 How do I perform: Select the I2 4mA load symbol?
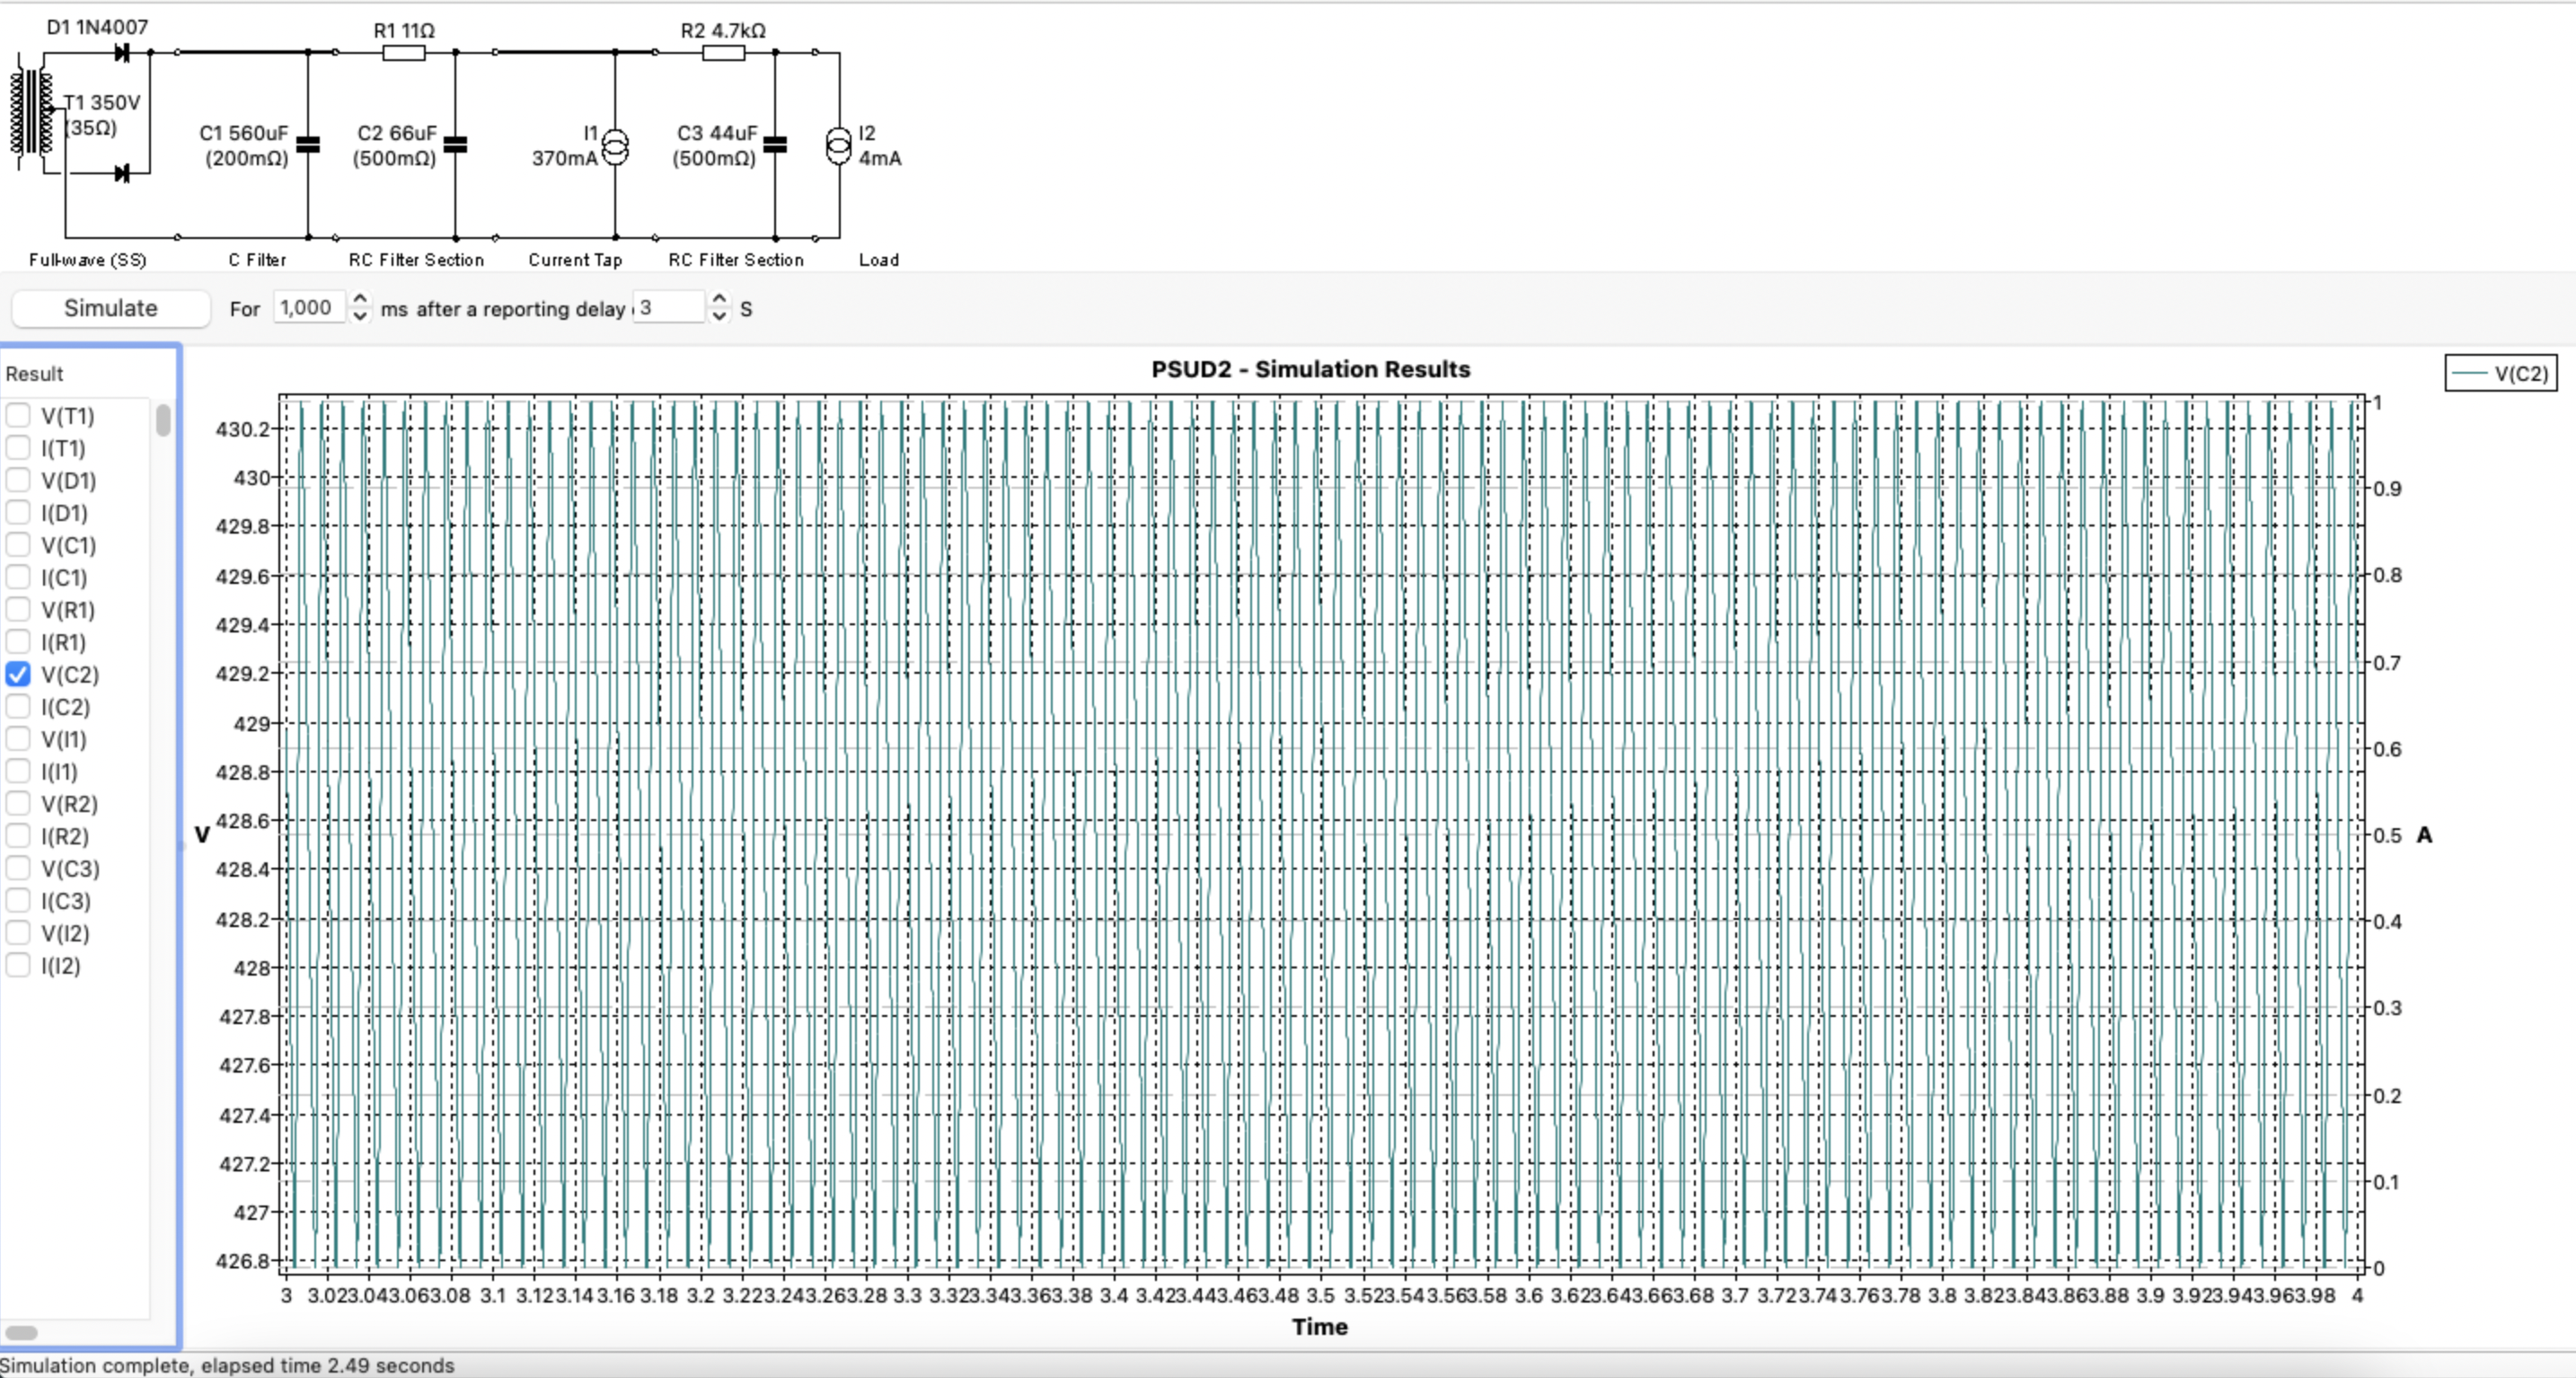click(838, 146)
